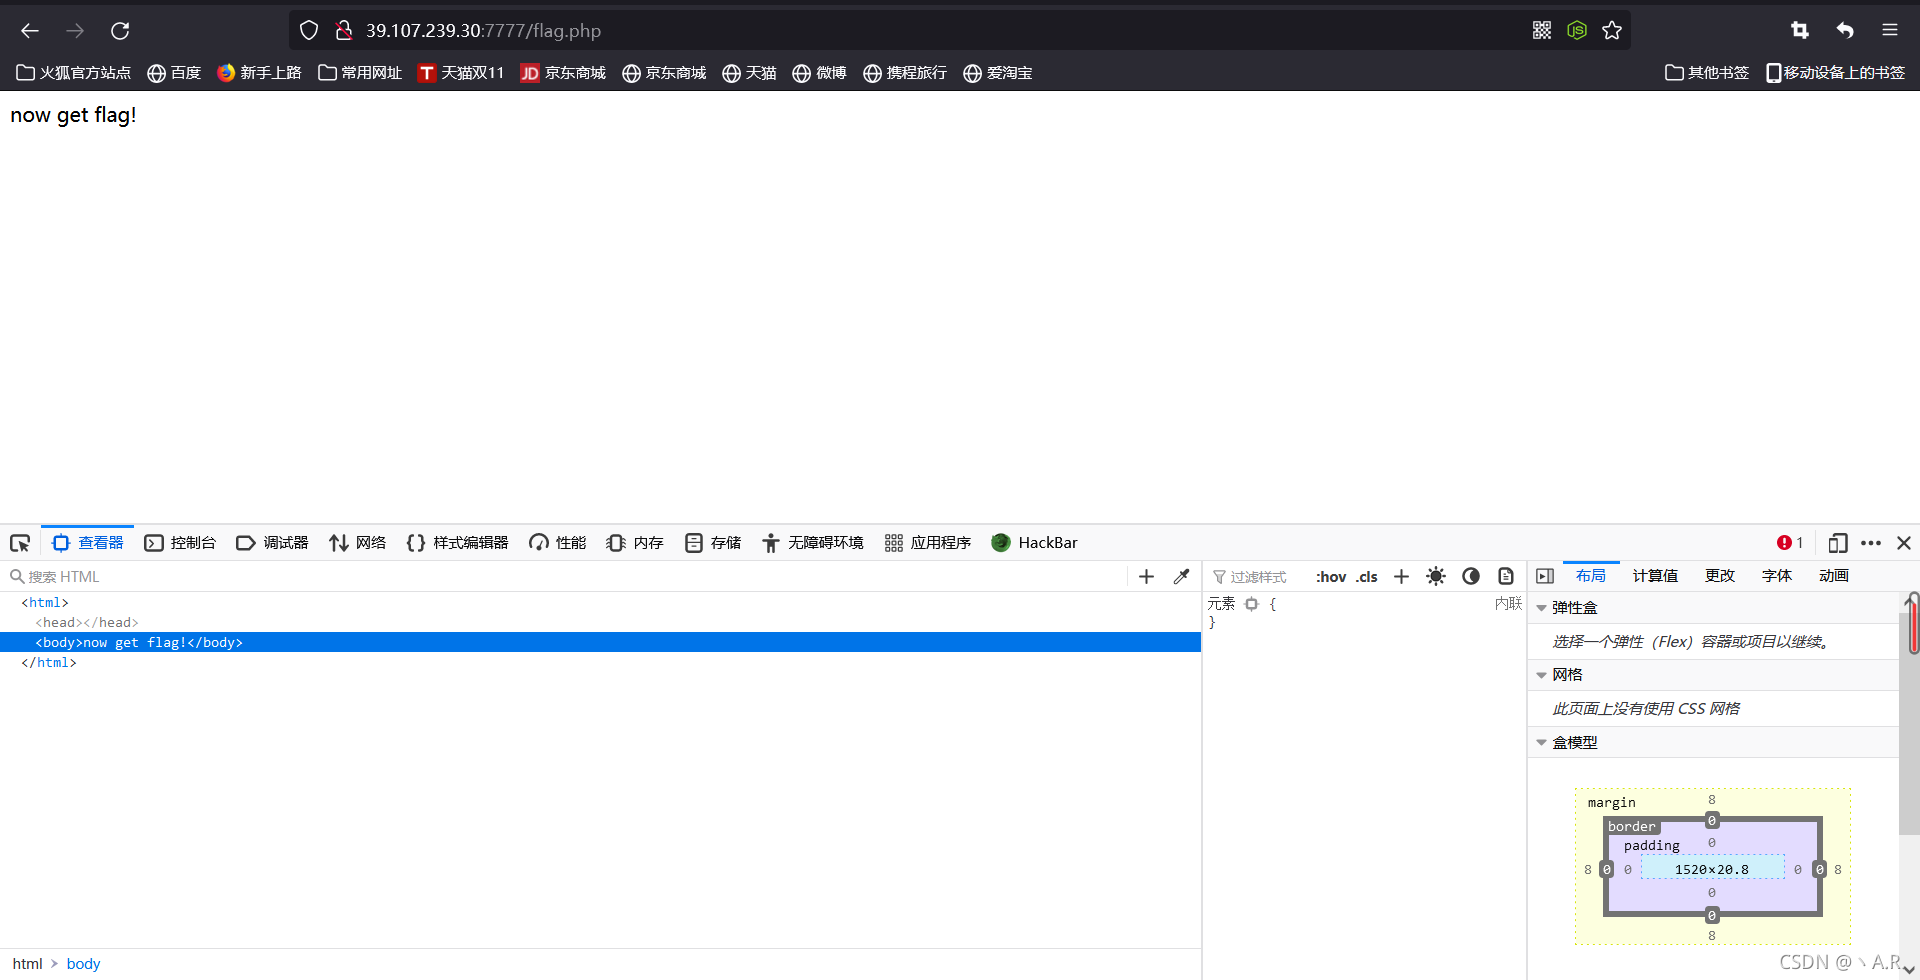Image resolution: width=1920 pixels, height=980 pixels.
Task: Open the 百度 bookmark
Action: 174,73
